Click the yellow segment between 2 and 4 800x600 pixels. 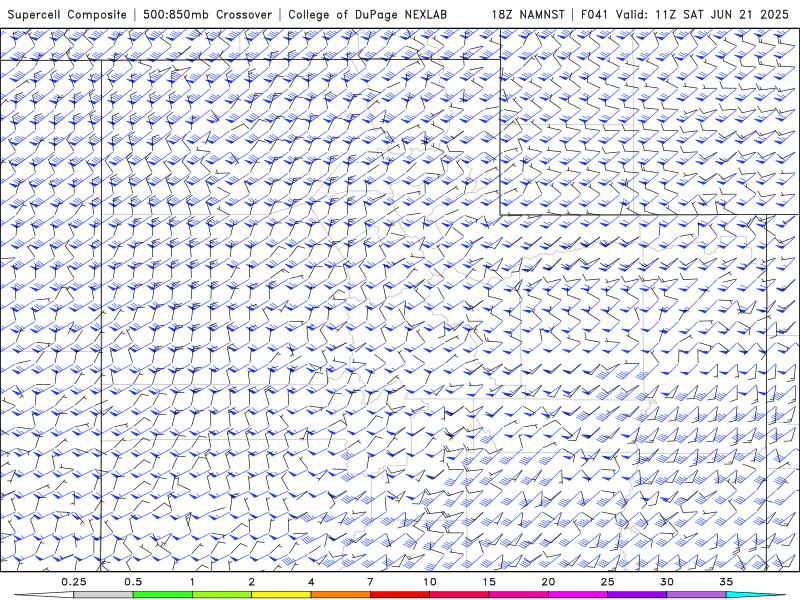(x=281, y=595)
